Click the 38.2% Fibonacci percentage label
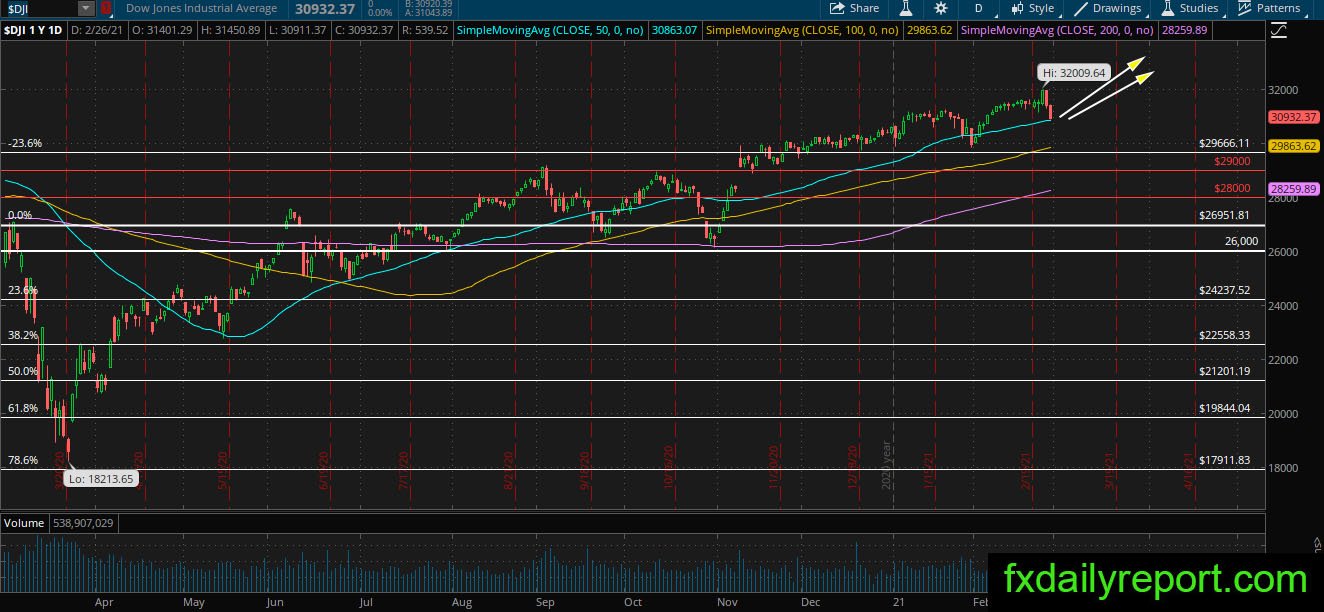 pos(23,335)
